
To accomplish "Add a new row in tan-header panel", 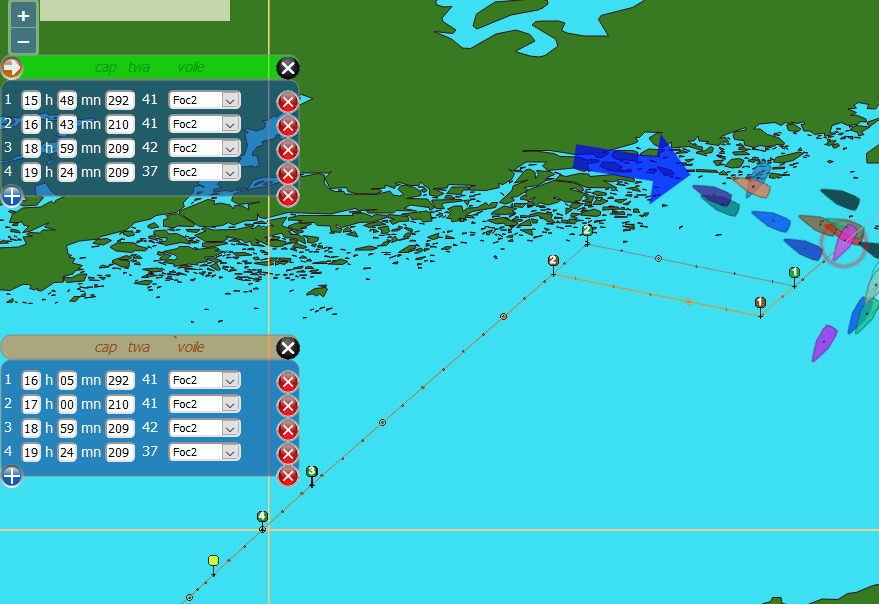I will [x=11, y=476].
